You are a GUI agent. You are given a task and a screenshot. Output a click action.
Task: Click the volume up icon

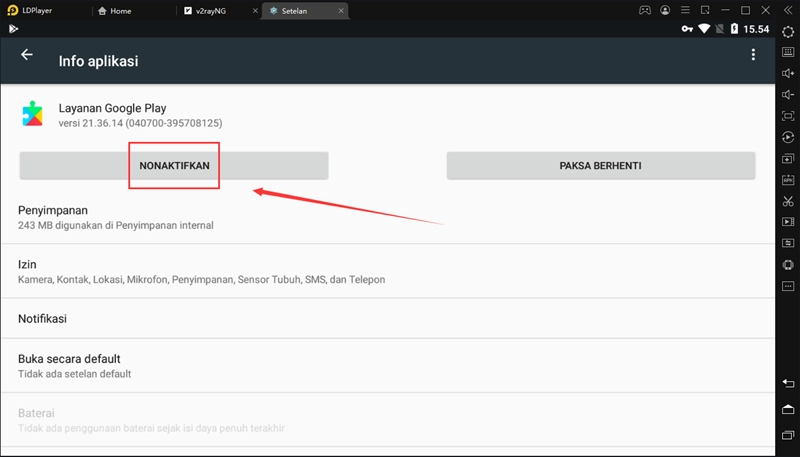coord(788,73)
